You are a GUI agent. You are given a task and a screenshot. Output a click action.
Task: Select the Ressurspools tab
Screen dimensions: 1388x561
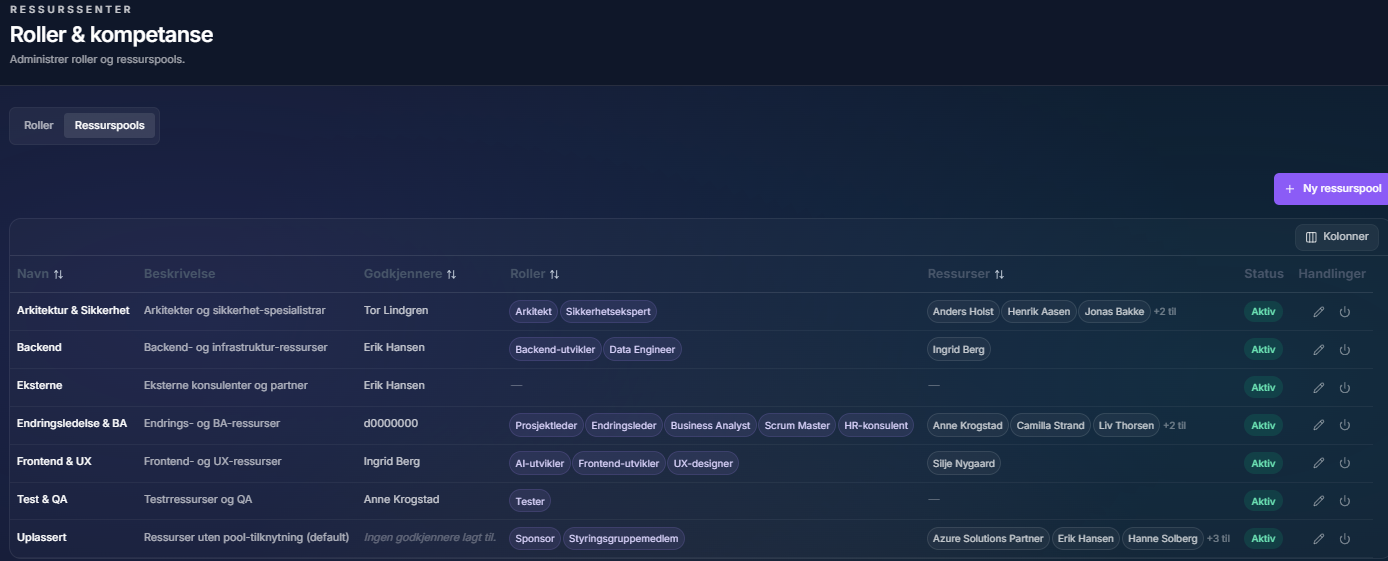(x=110, y=126)
